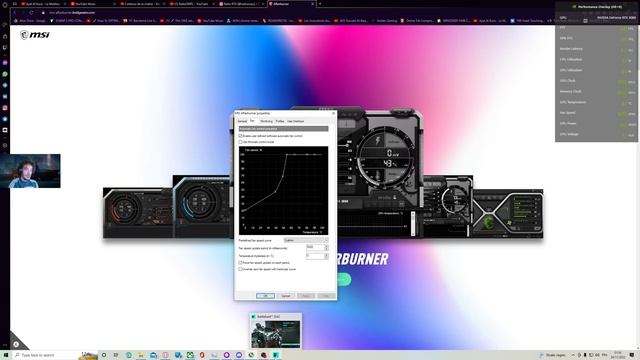
Task: Open Instagram in the browser sidebar
Action: pos(5,108)
